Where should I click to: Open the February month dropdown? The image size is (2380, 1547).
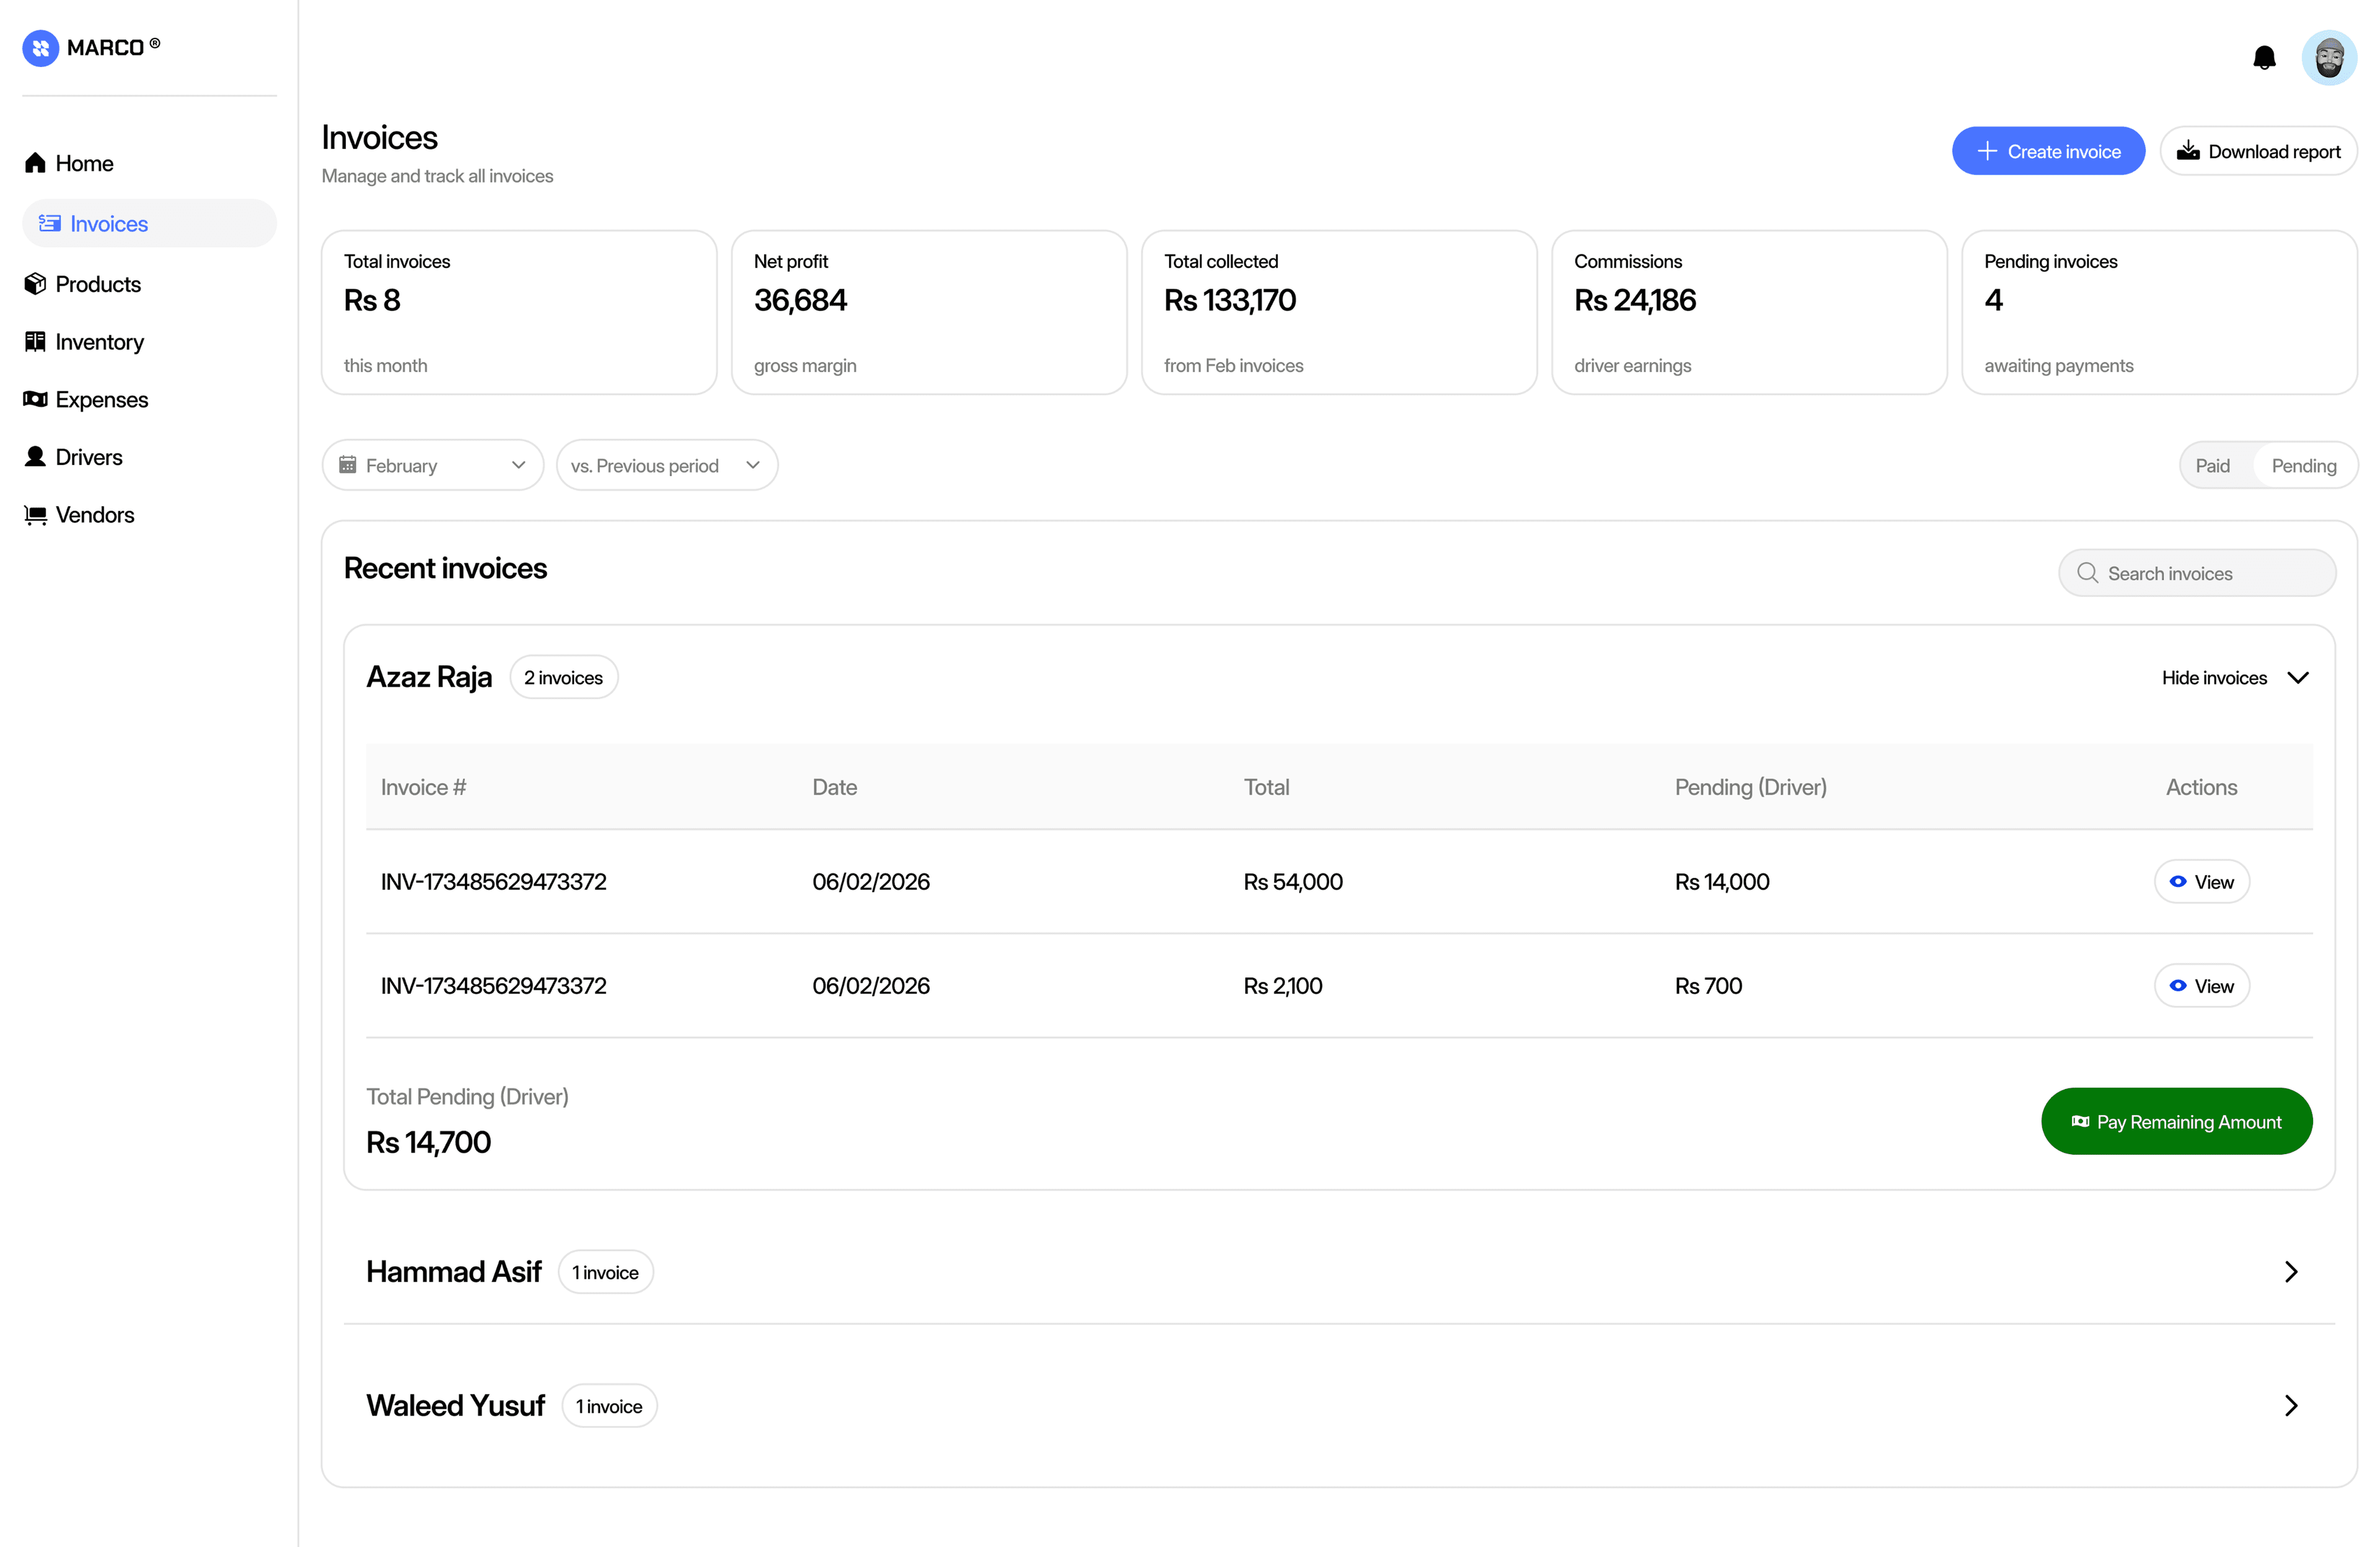point(432,465)
